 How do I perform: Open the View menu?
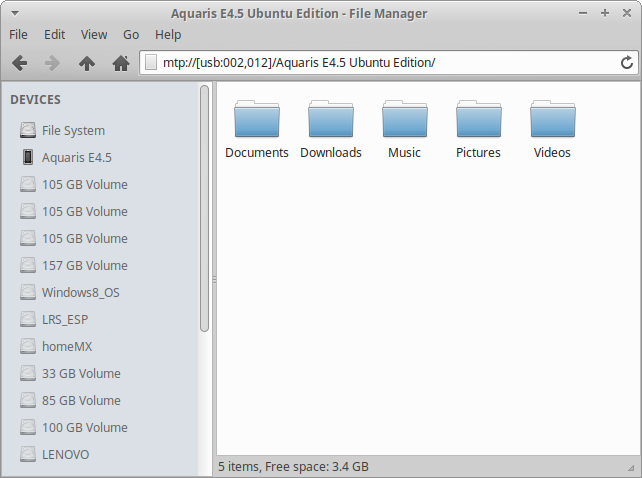pos(94,35)
